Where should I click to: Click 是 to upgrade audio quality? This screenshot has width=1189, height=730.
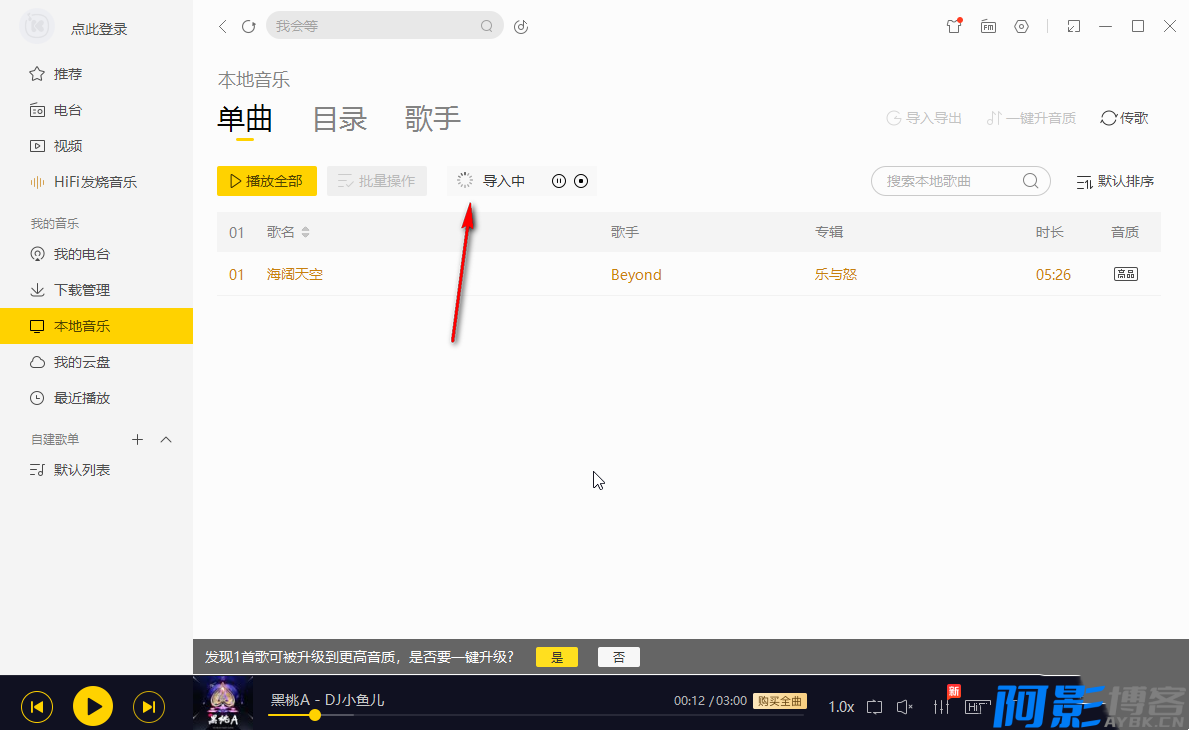557,657
